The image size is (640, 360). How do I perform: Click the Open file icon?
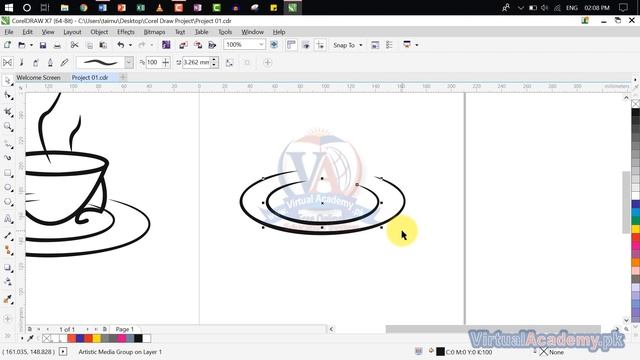coord(22,45)
